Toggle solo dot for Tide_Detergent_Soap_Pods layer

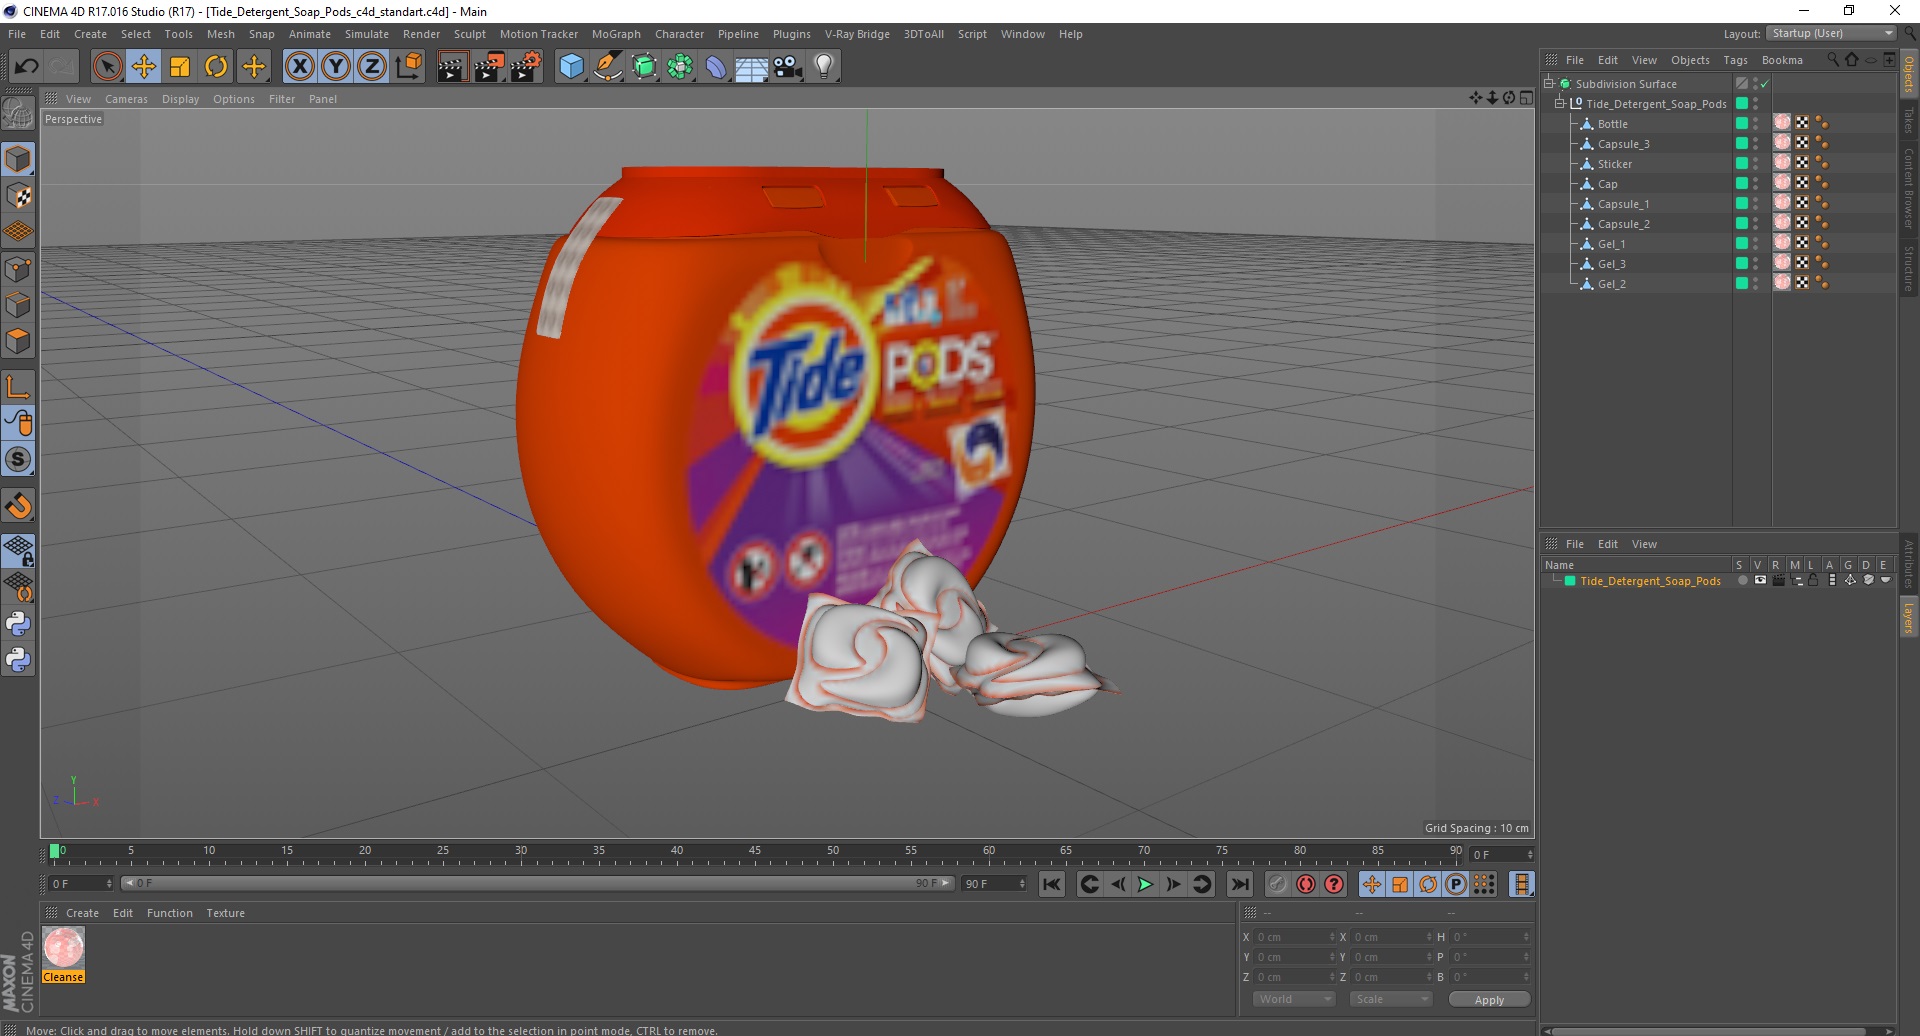[1742, 580]
